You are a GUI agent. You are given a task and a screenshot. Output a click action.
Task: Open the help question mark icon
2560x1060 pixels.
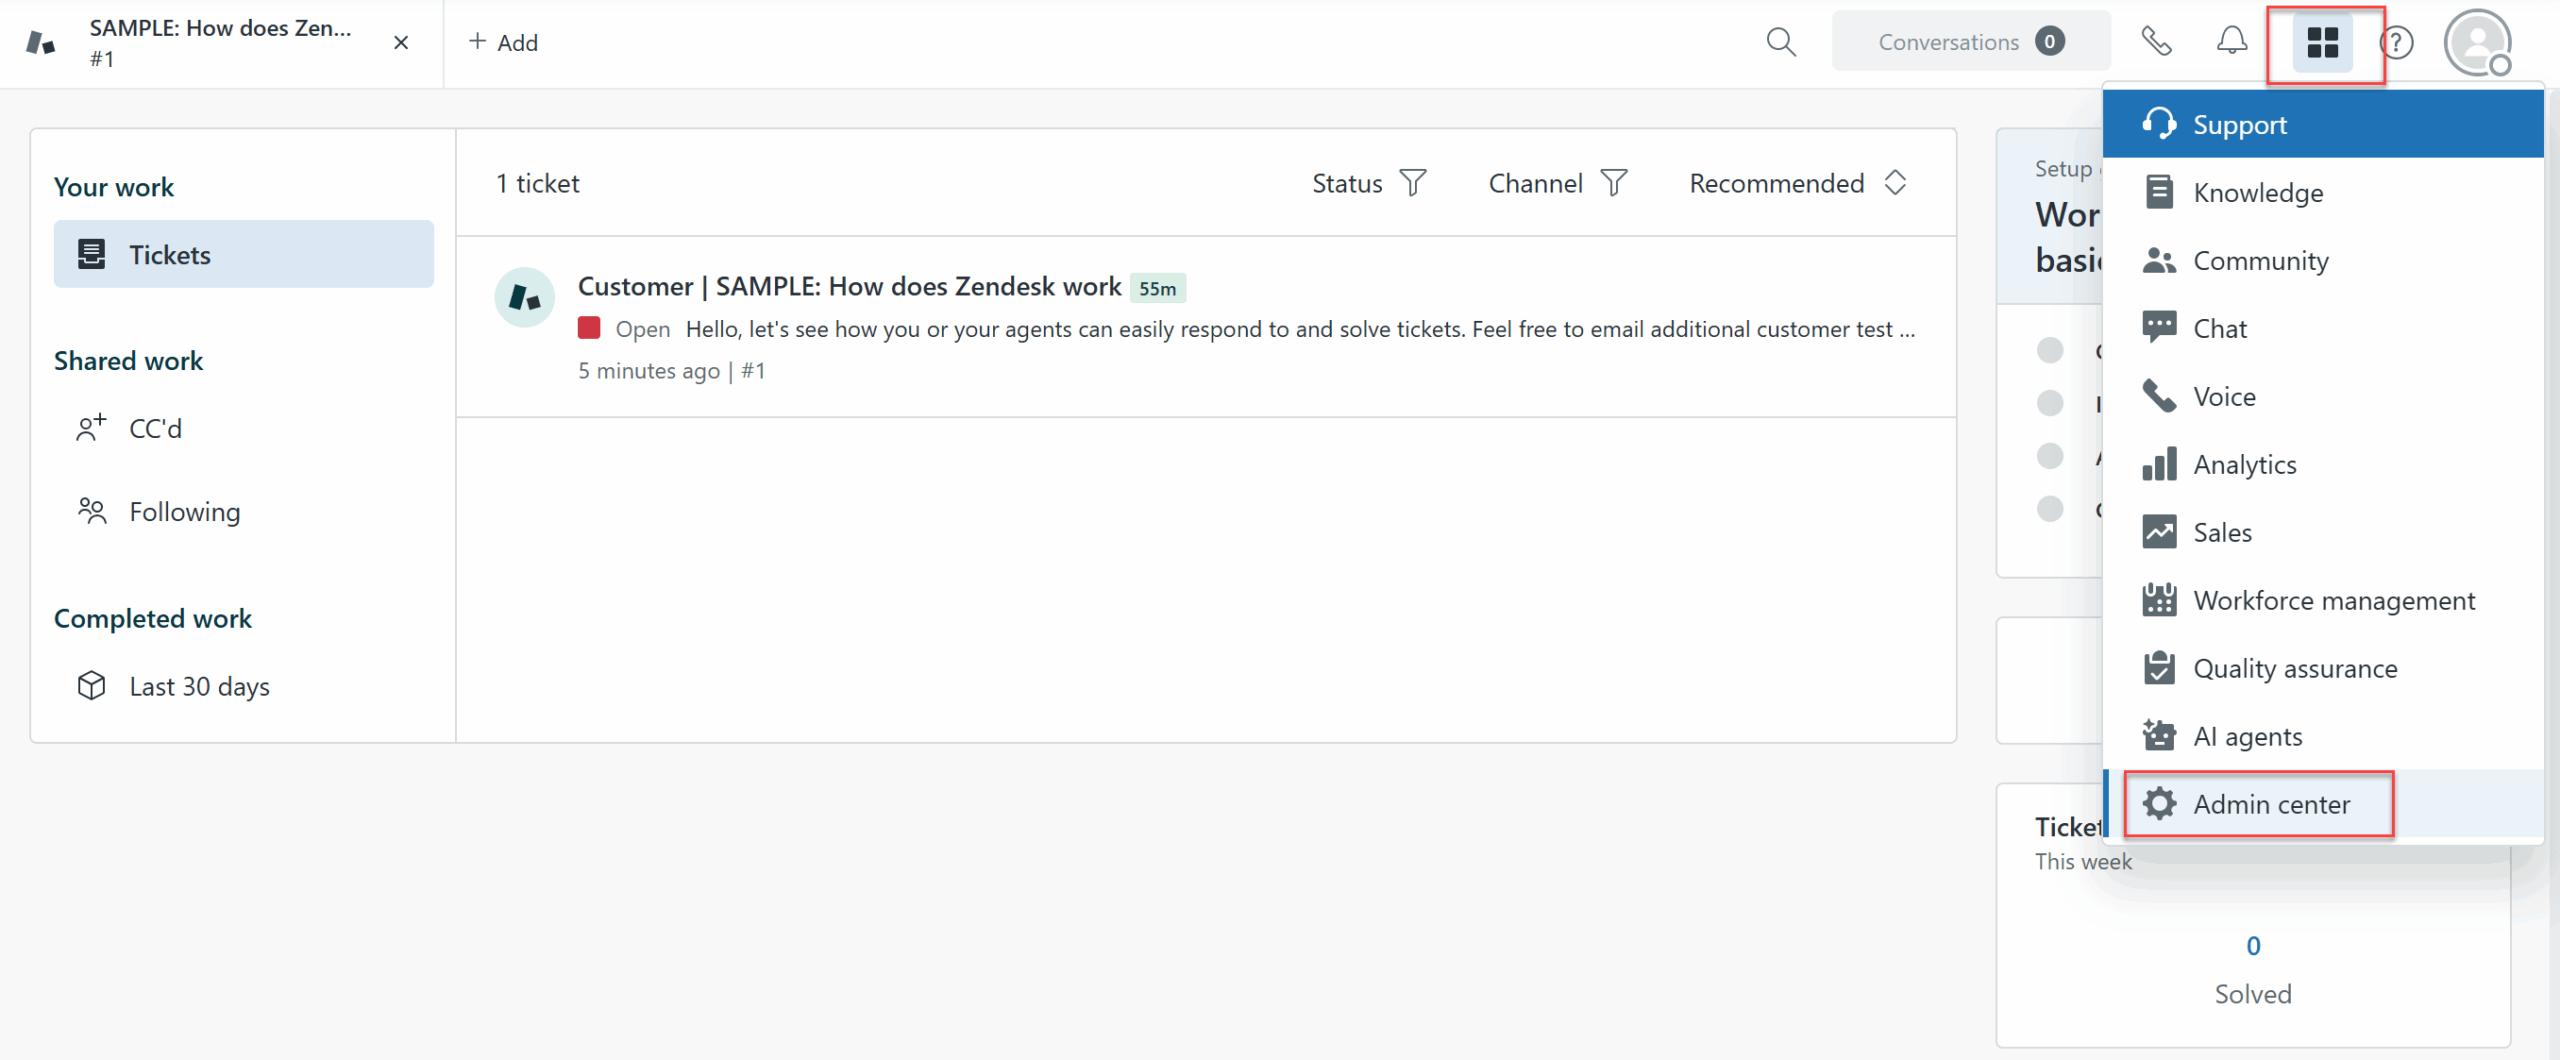[x=2397, y=43]
